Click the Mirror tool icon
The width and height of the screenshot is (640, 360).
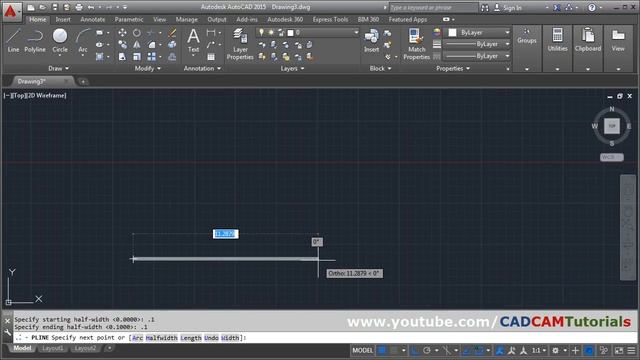coord(137,44)
